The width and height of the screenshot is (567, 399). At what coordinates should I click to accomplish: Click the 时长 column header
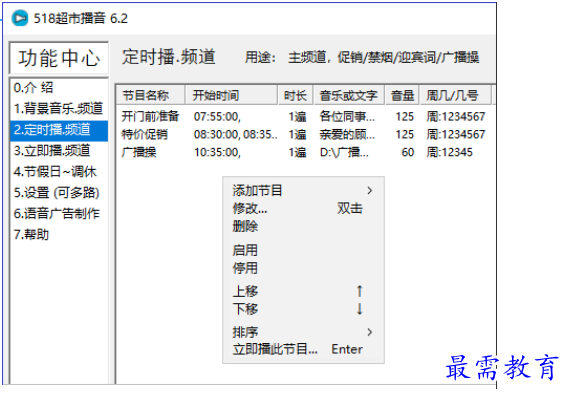click(x=296, y=95)
